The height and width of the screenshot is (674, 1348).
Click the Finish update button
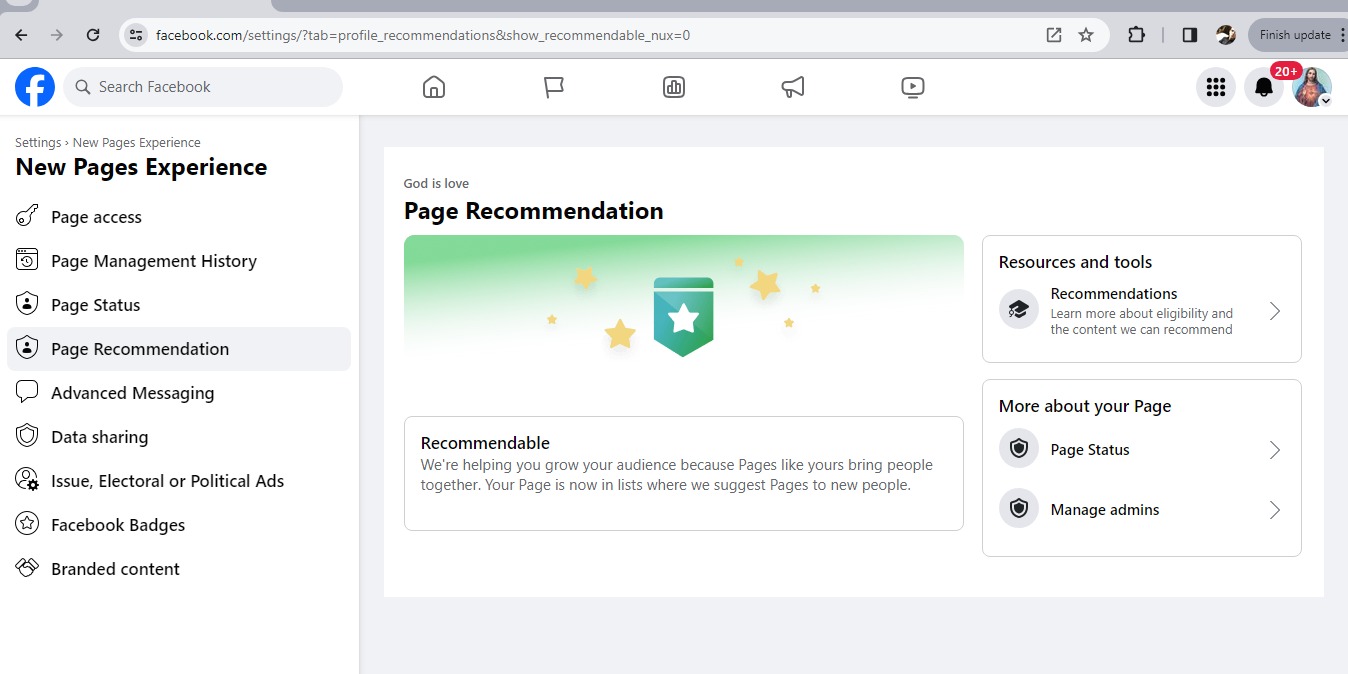coord(1295,35)
